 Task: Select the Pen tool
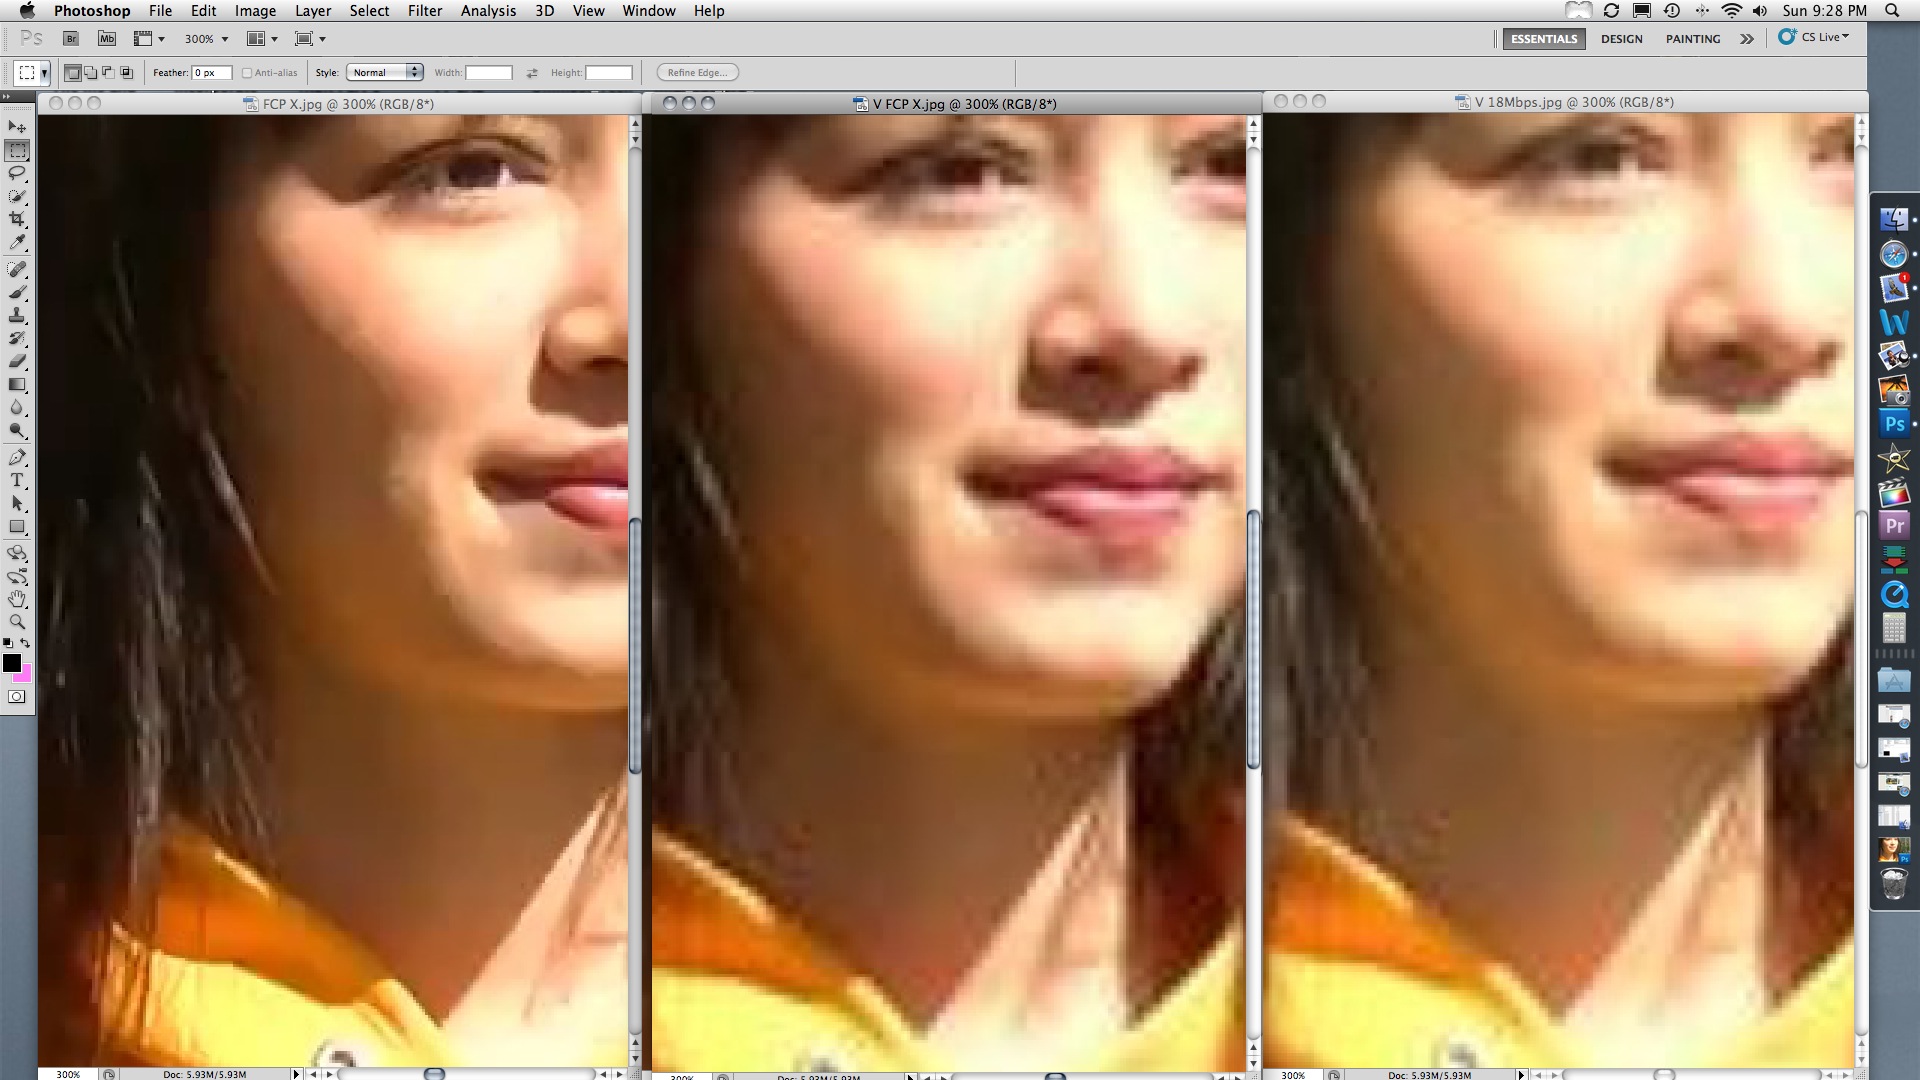coord(17,458)
